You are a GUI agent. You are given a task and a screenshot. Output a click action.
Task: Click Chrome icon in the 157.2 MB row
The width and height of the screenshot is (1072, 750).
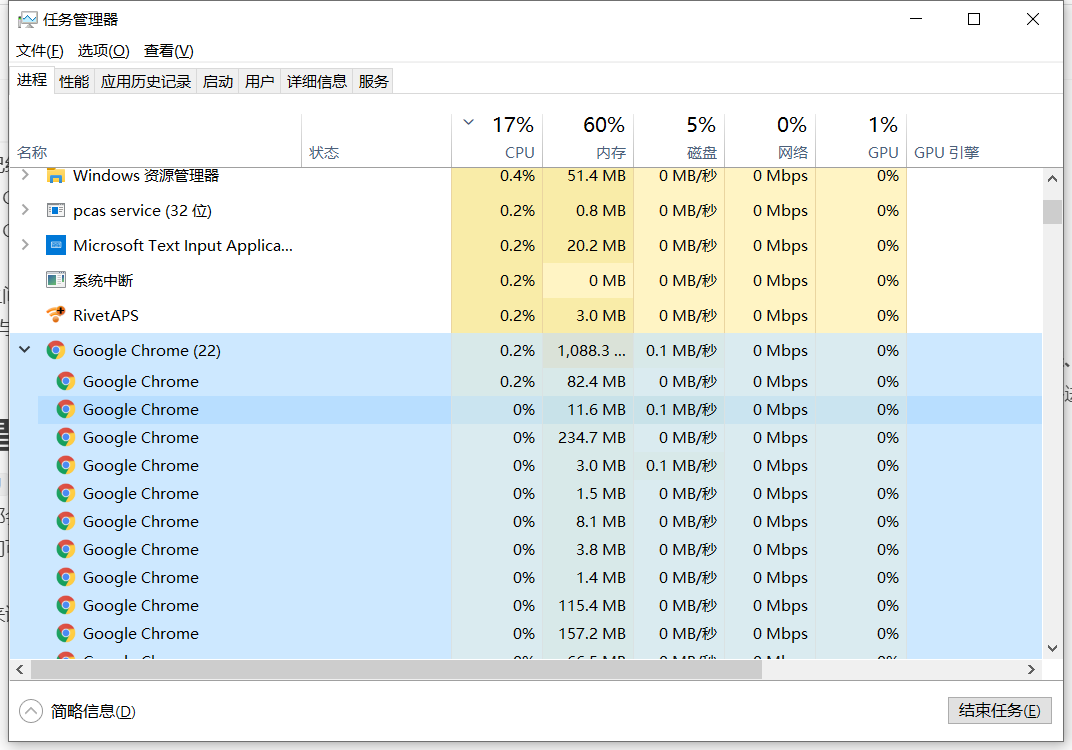(x=66, y=634)
